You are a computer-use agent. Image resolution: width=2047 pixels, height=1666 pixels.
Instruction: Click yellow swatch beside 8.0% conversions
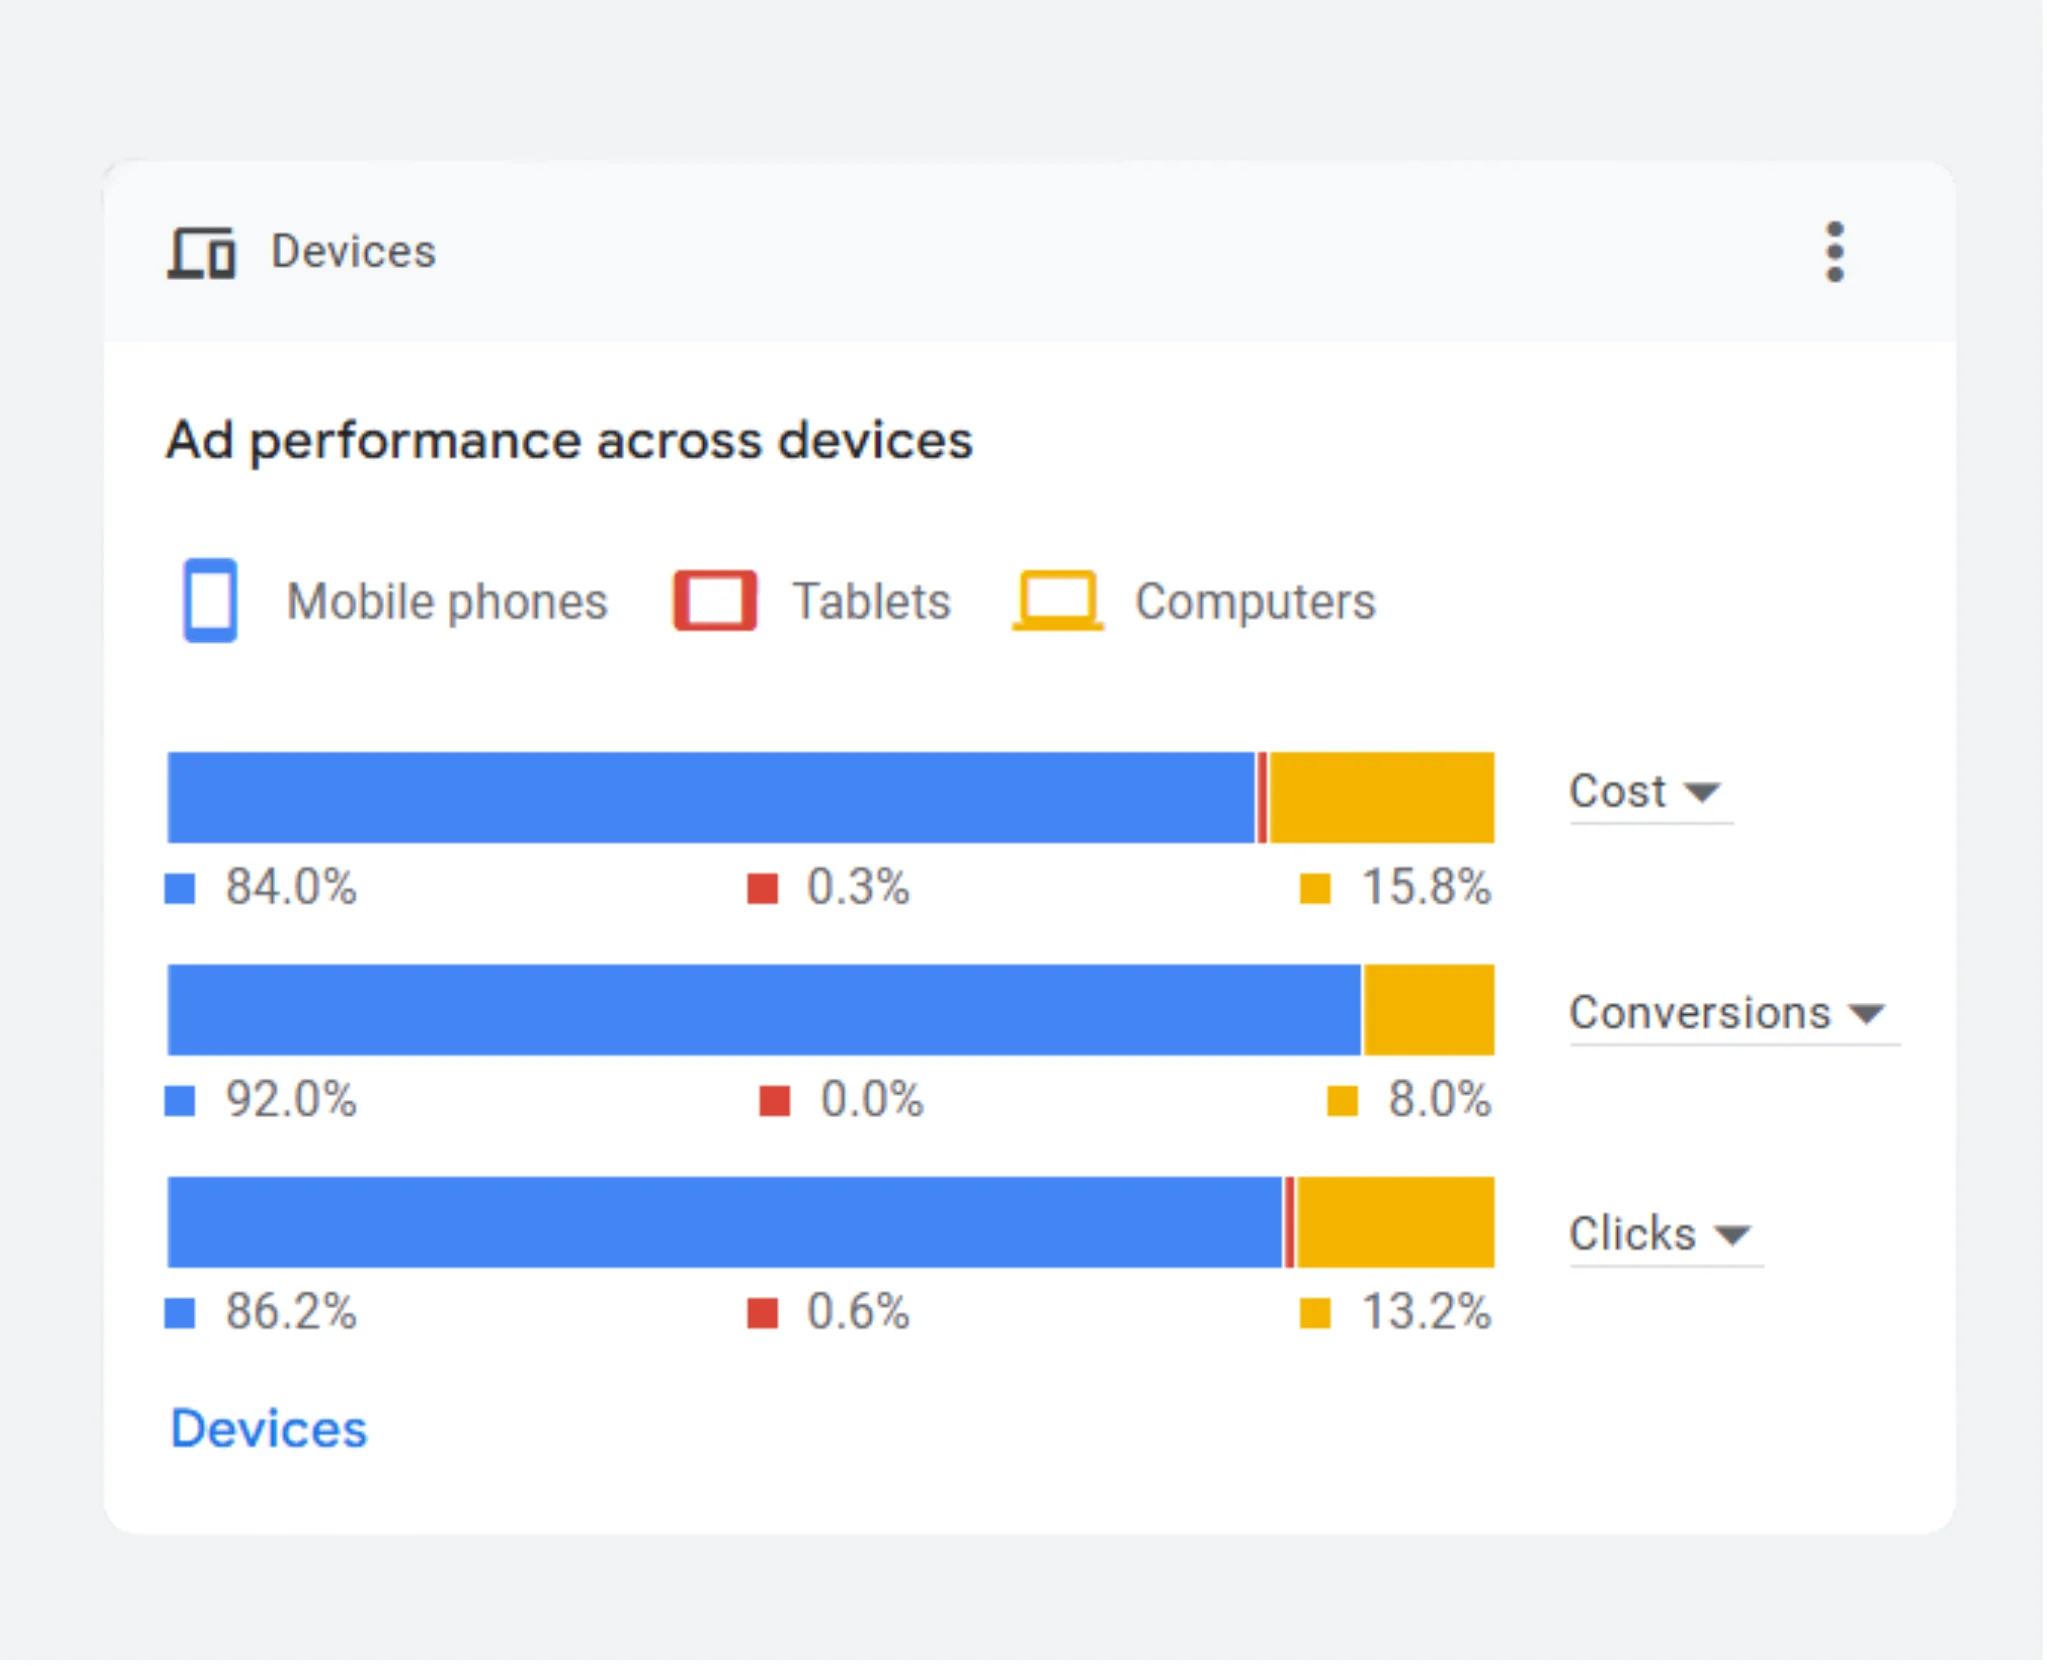click(1342, 1100)
